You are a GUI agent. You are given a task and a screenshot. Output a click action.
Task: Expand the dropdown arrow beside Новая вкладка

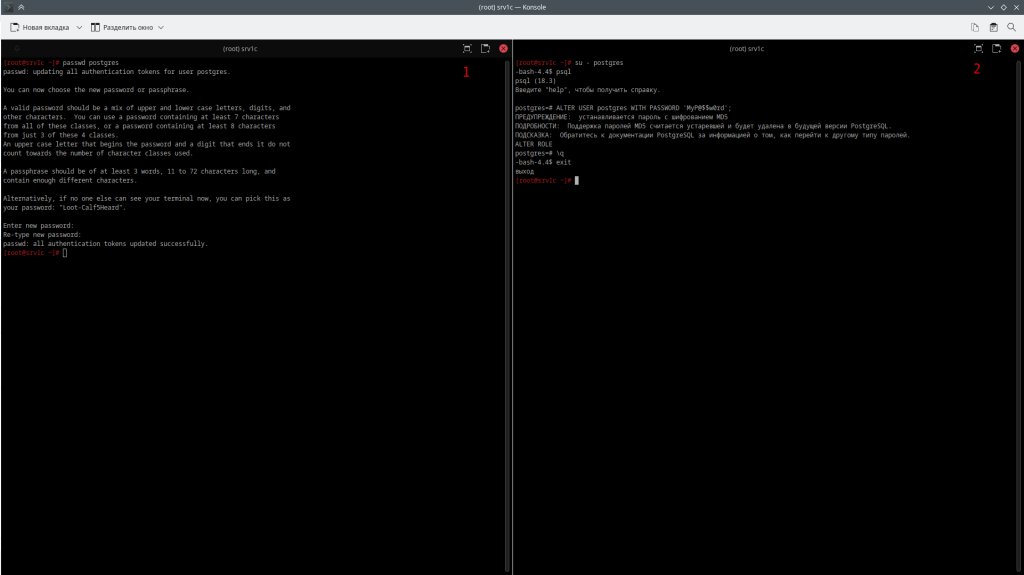[79, 27]
